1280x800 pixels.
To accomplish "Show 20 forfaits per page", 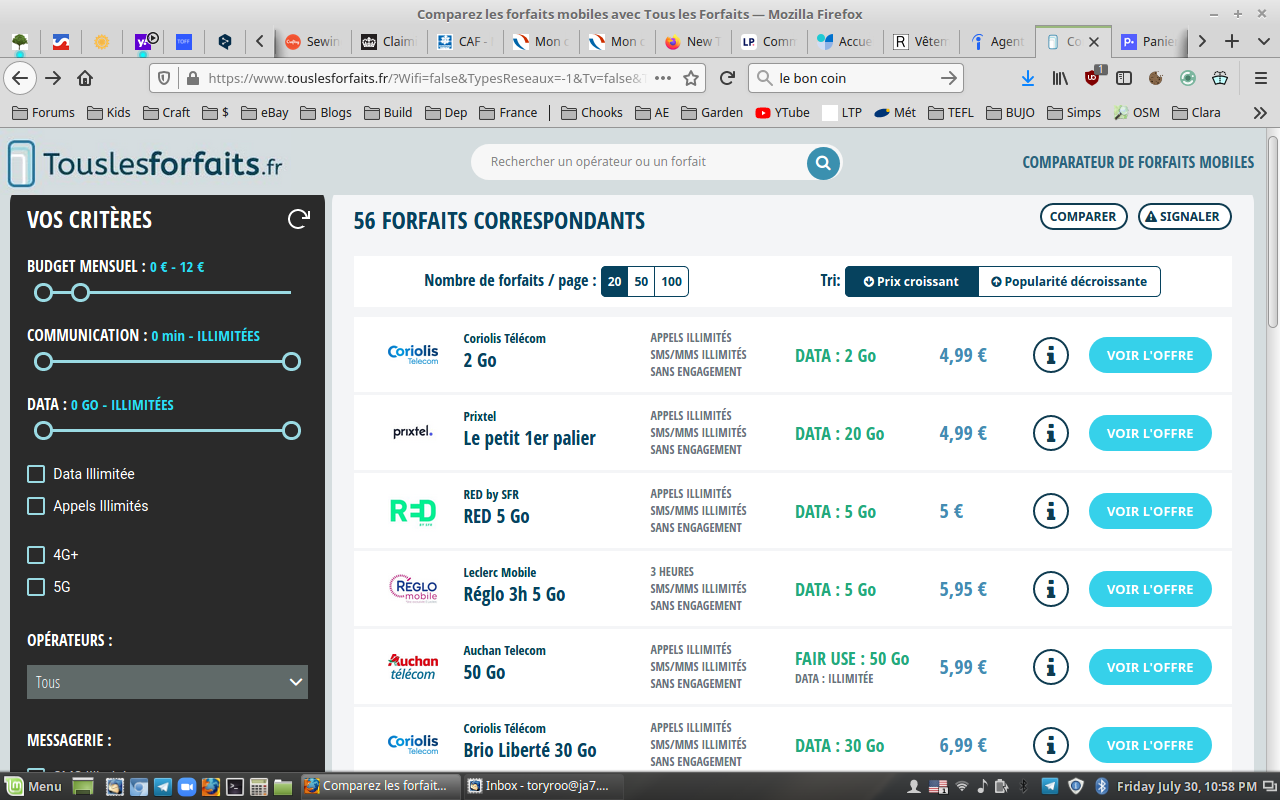I will click(614, 282).
